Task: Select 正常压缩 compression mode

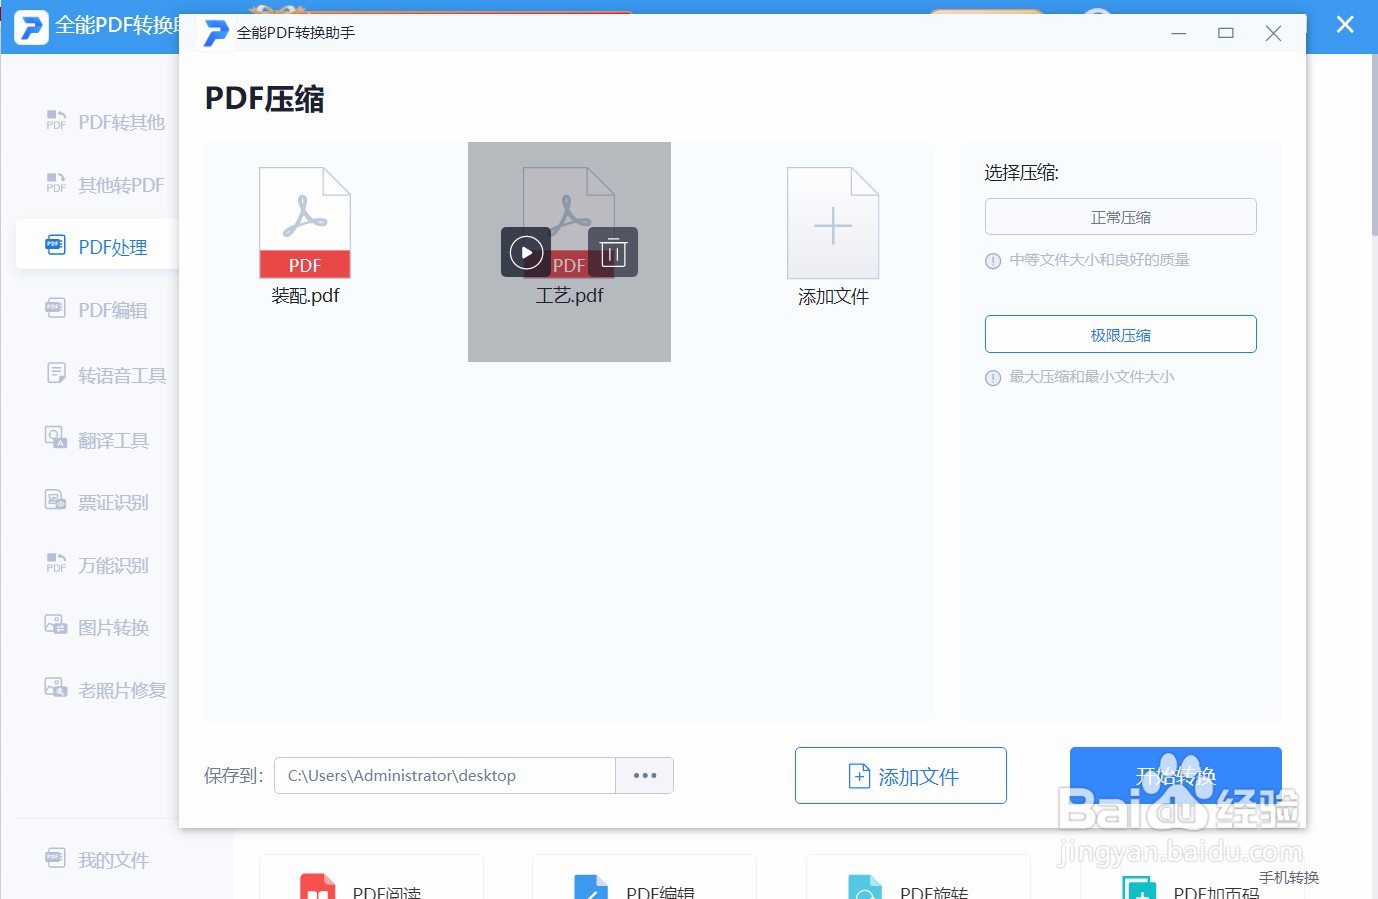Action: [1120, 216]
